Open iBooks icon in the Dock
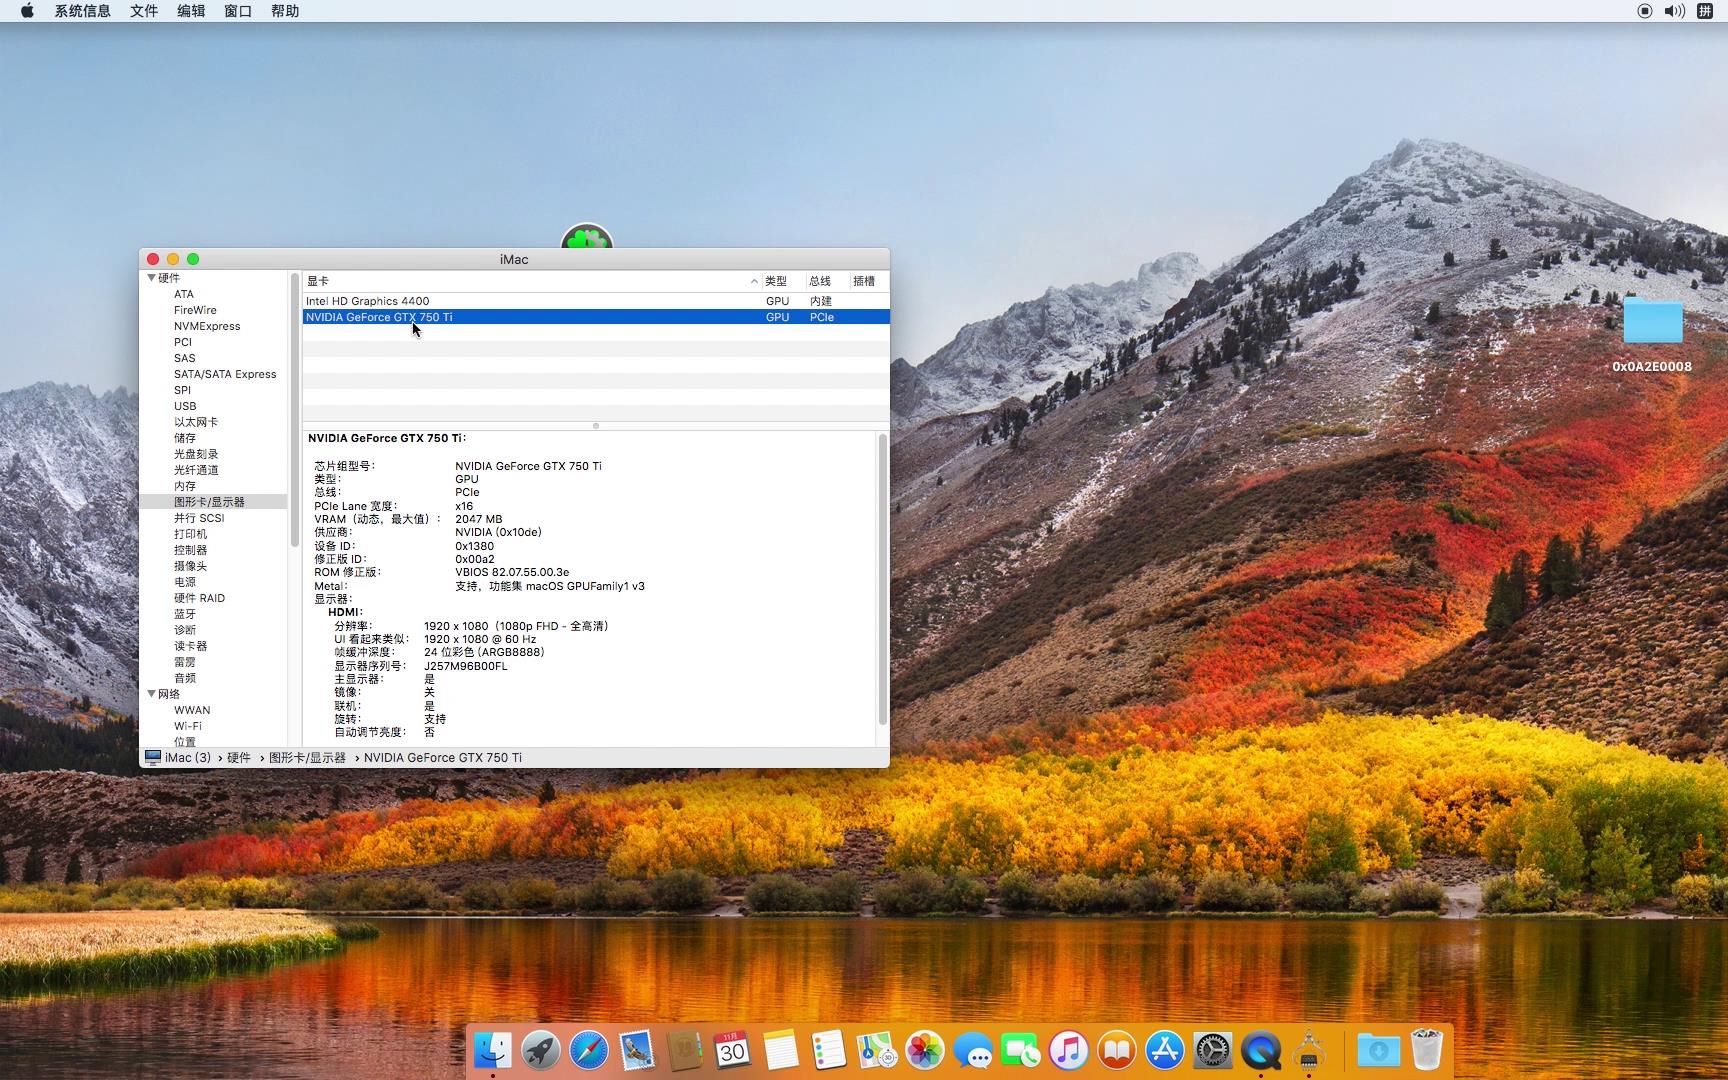Screen dimensions: 1728x1080 point(1116,1050)
